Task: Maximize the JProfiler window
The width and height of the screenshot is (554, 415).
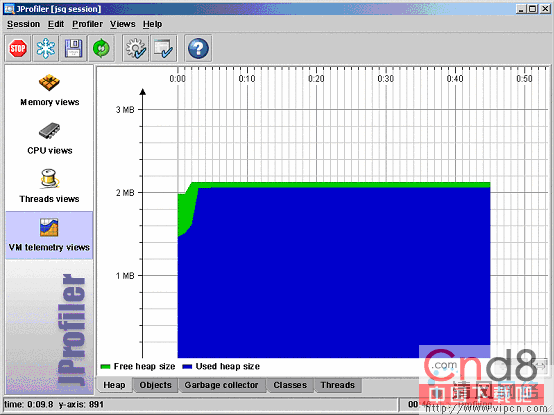Action: coord(532,9)
